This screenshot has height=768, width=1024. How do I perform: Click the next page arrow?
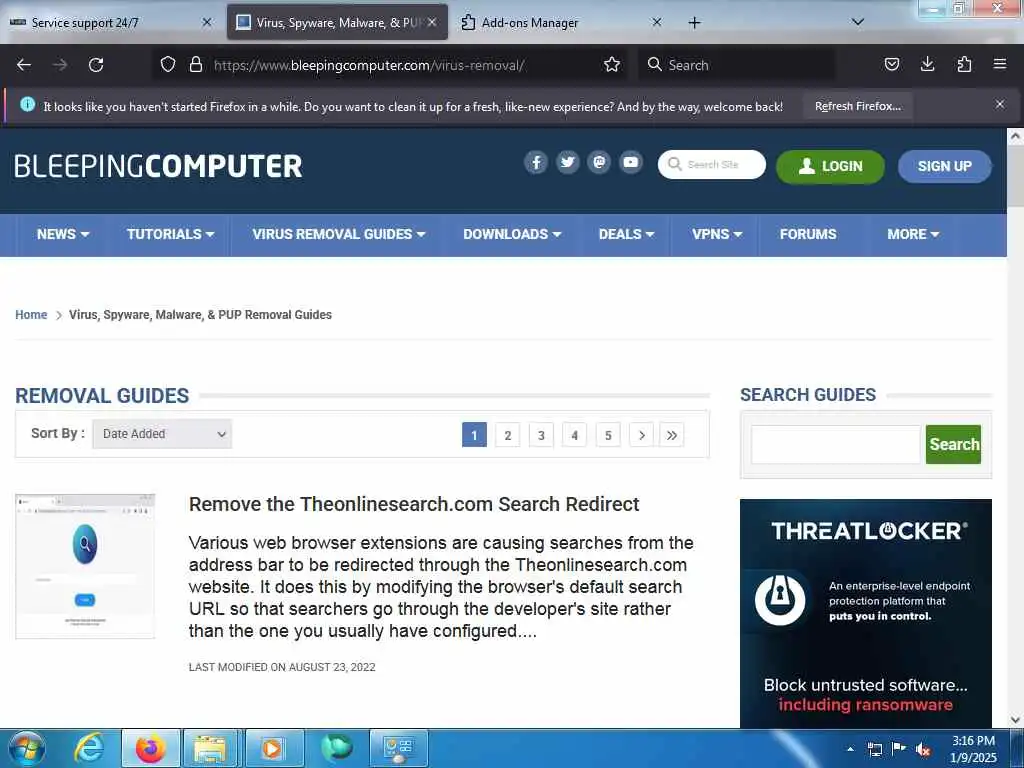click(641, 435)
